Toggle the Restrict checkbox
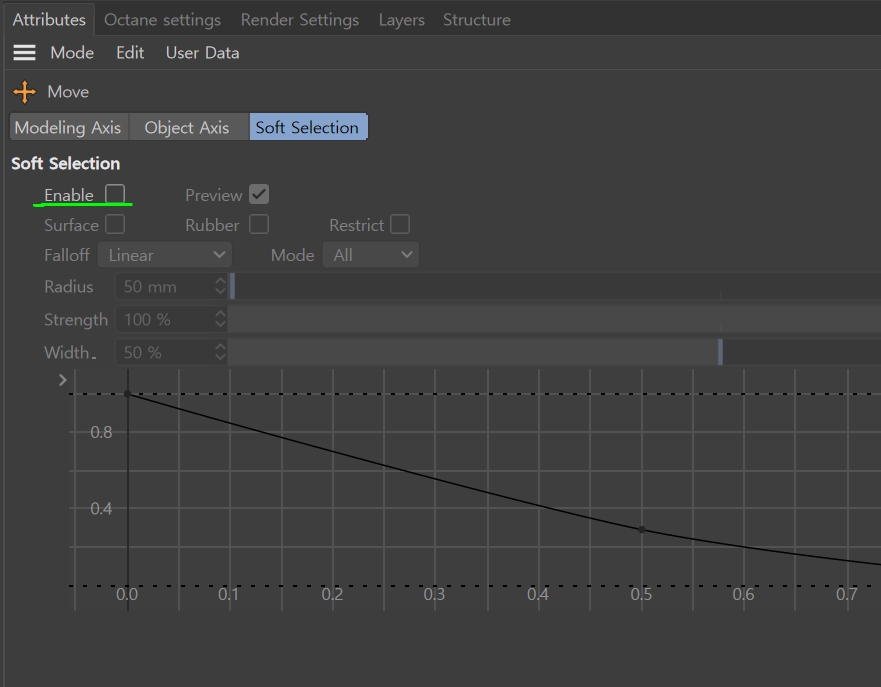This screenshot has width=881, height=687. click(x=400, y=224)
